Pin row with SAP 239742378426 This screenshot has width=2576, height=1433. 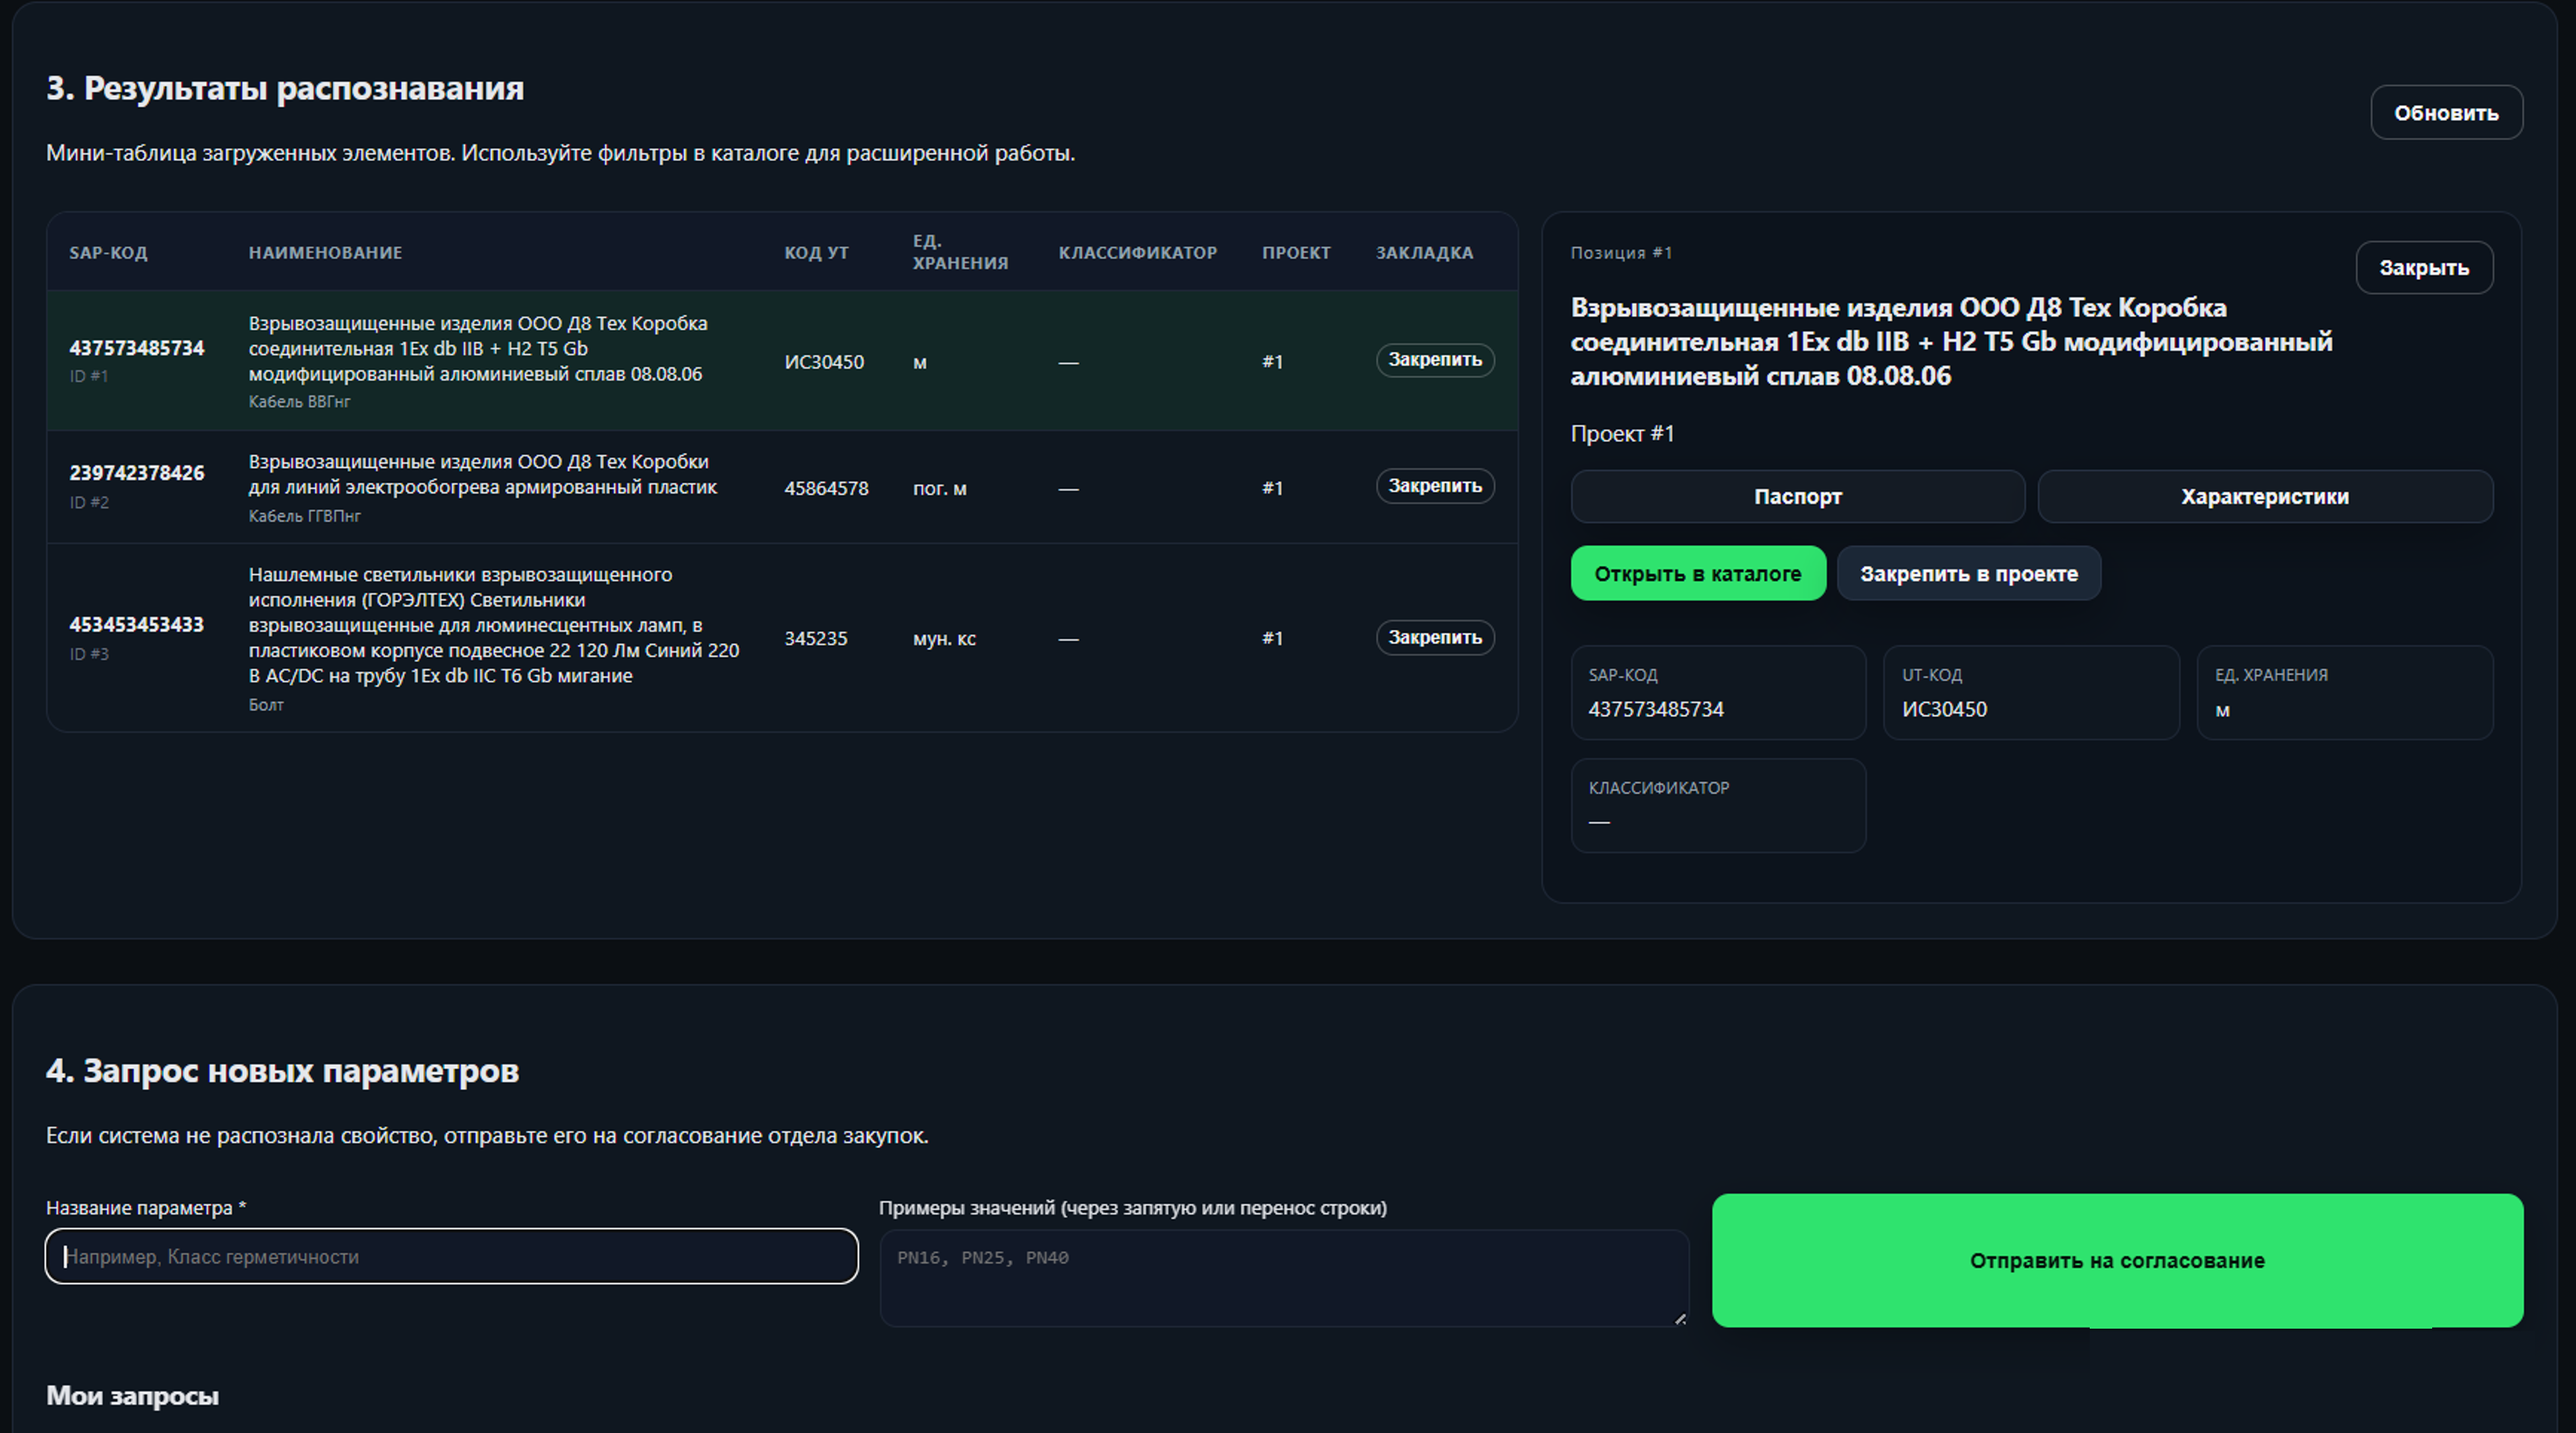pyautogui.click(x=1434, y=486)
